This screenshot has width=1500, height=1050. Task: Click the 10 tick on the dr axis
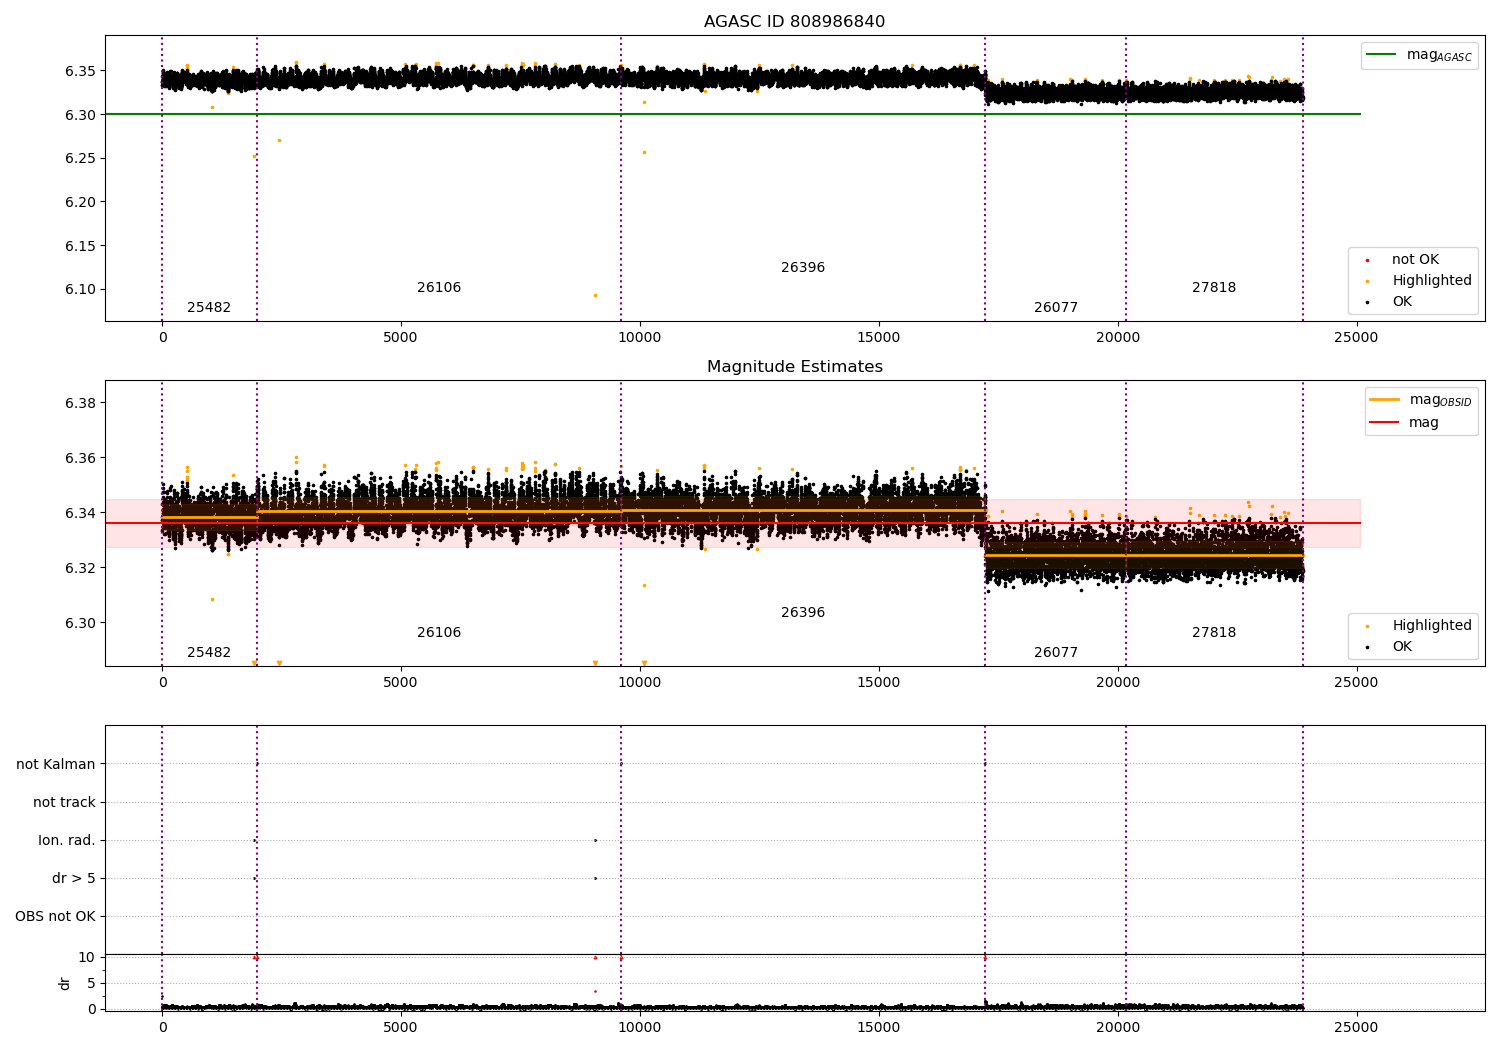(87, 957)
